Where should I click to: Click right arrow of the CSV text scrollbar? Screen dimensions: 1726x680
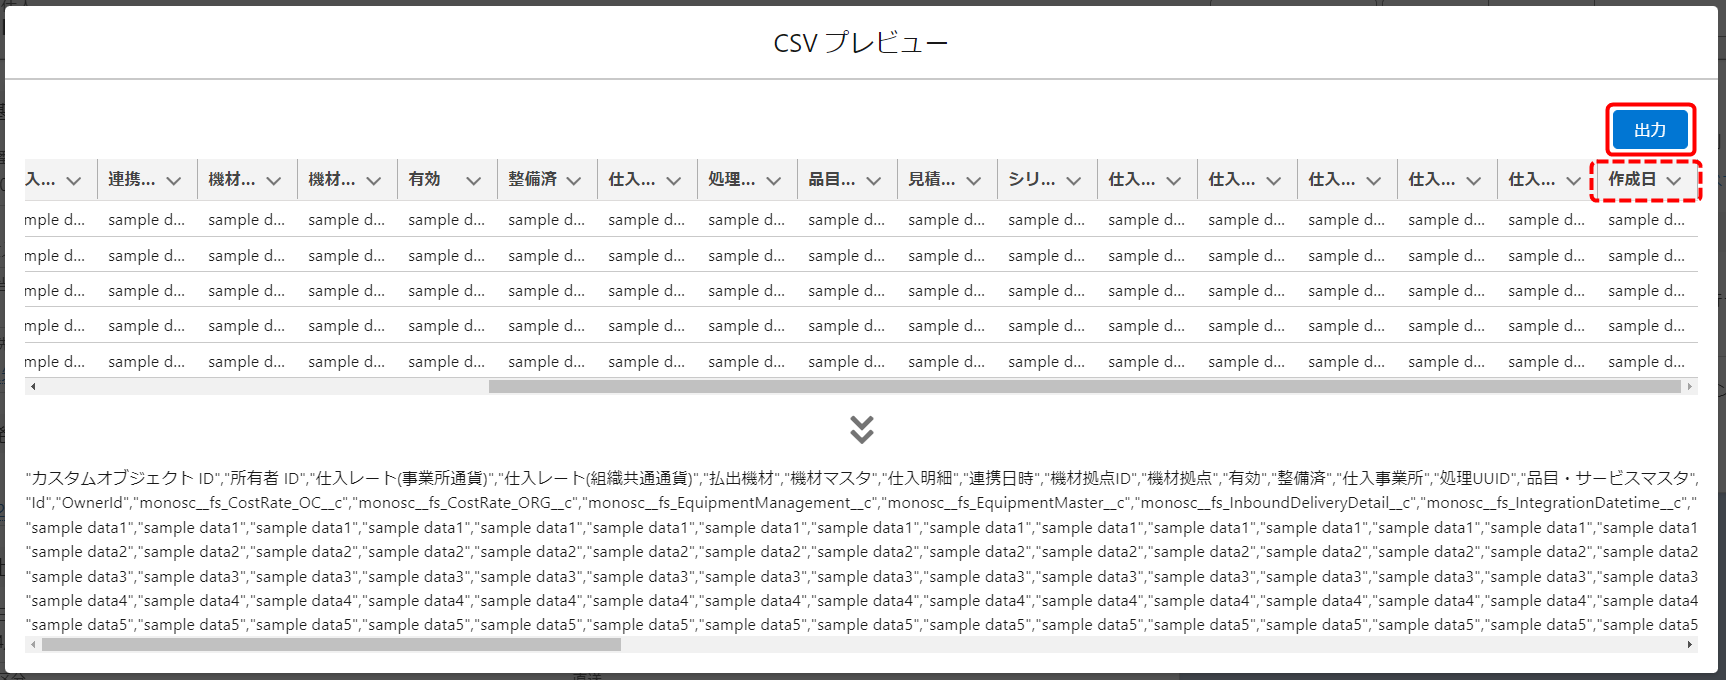[x=1690, y=645]
